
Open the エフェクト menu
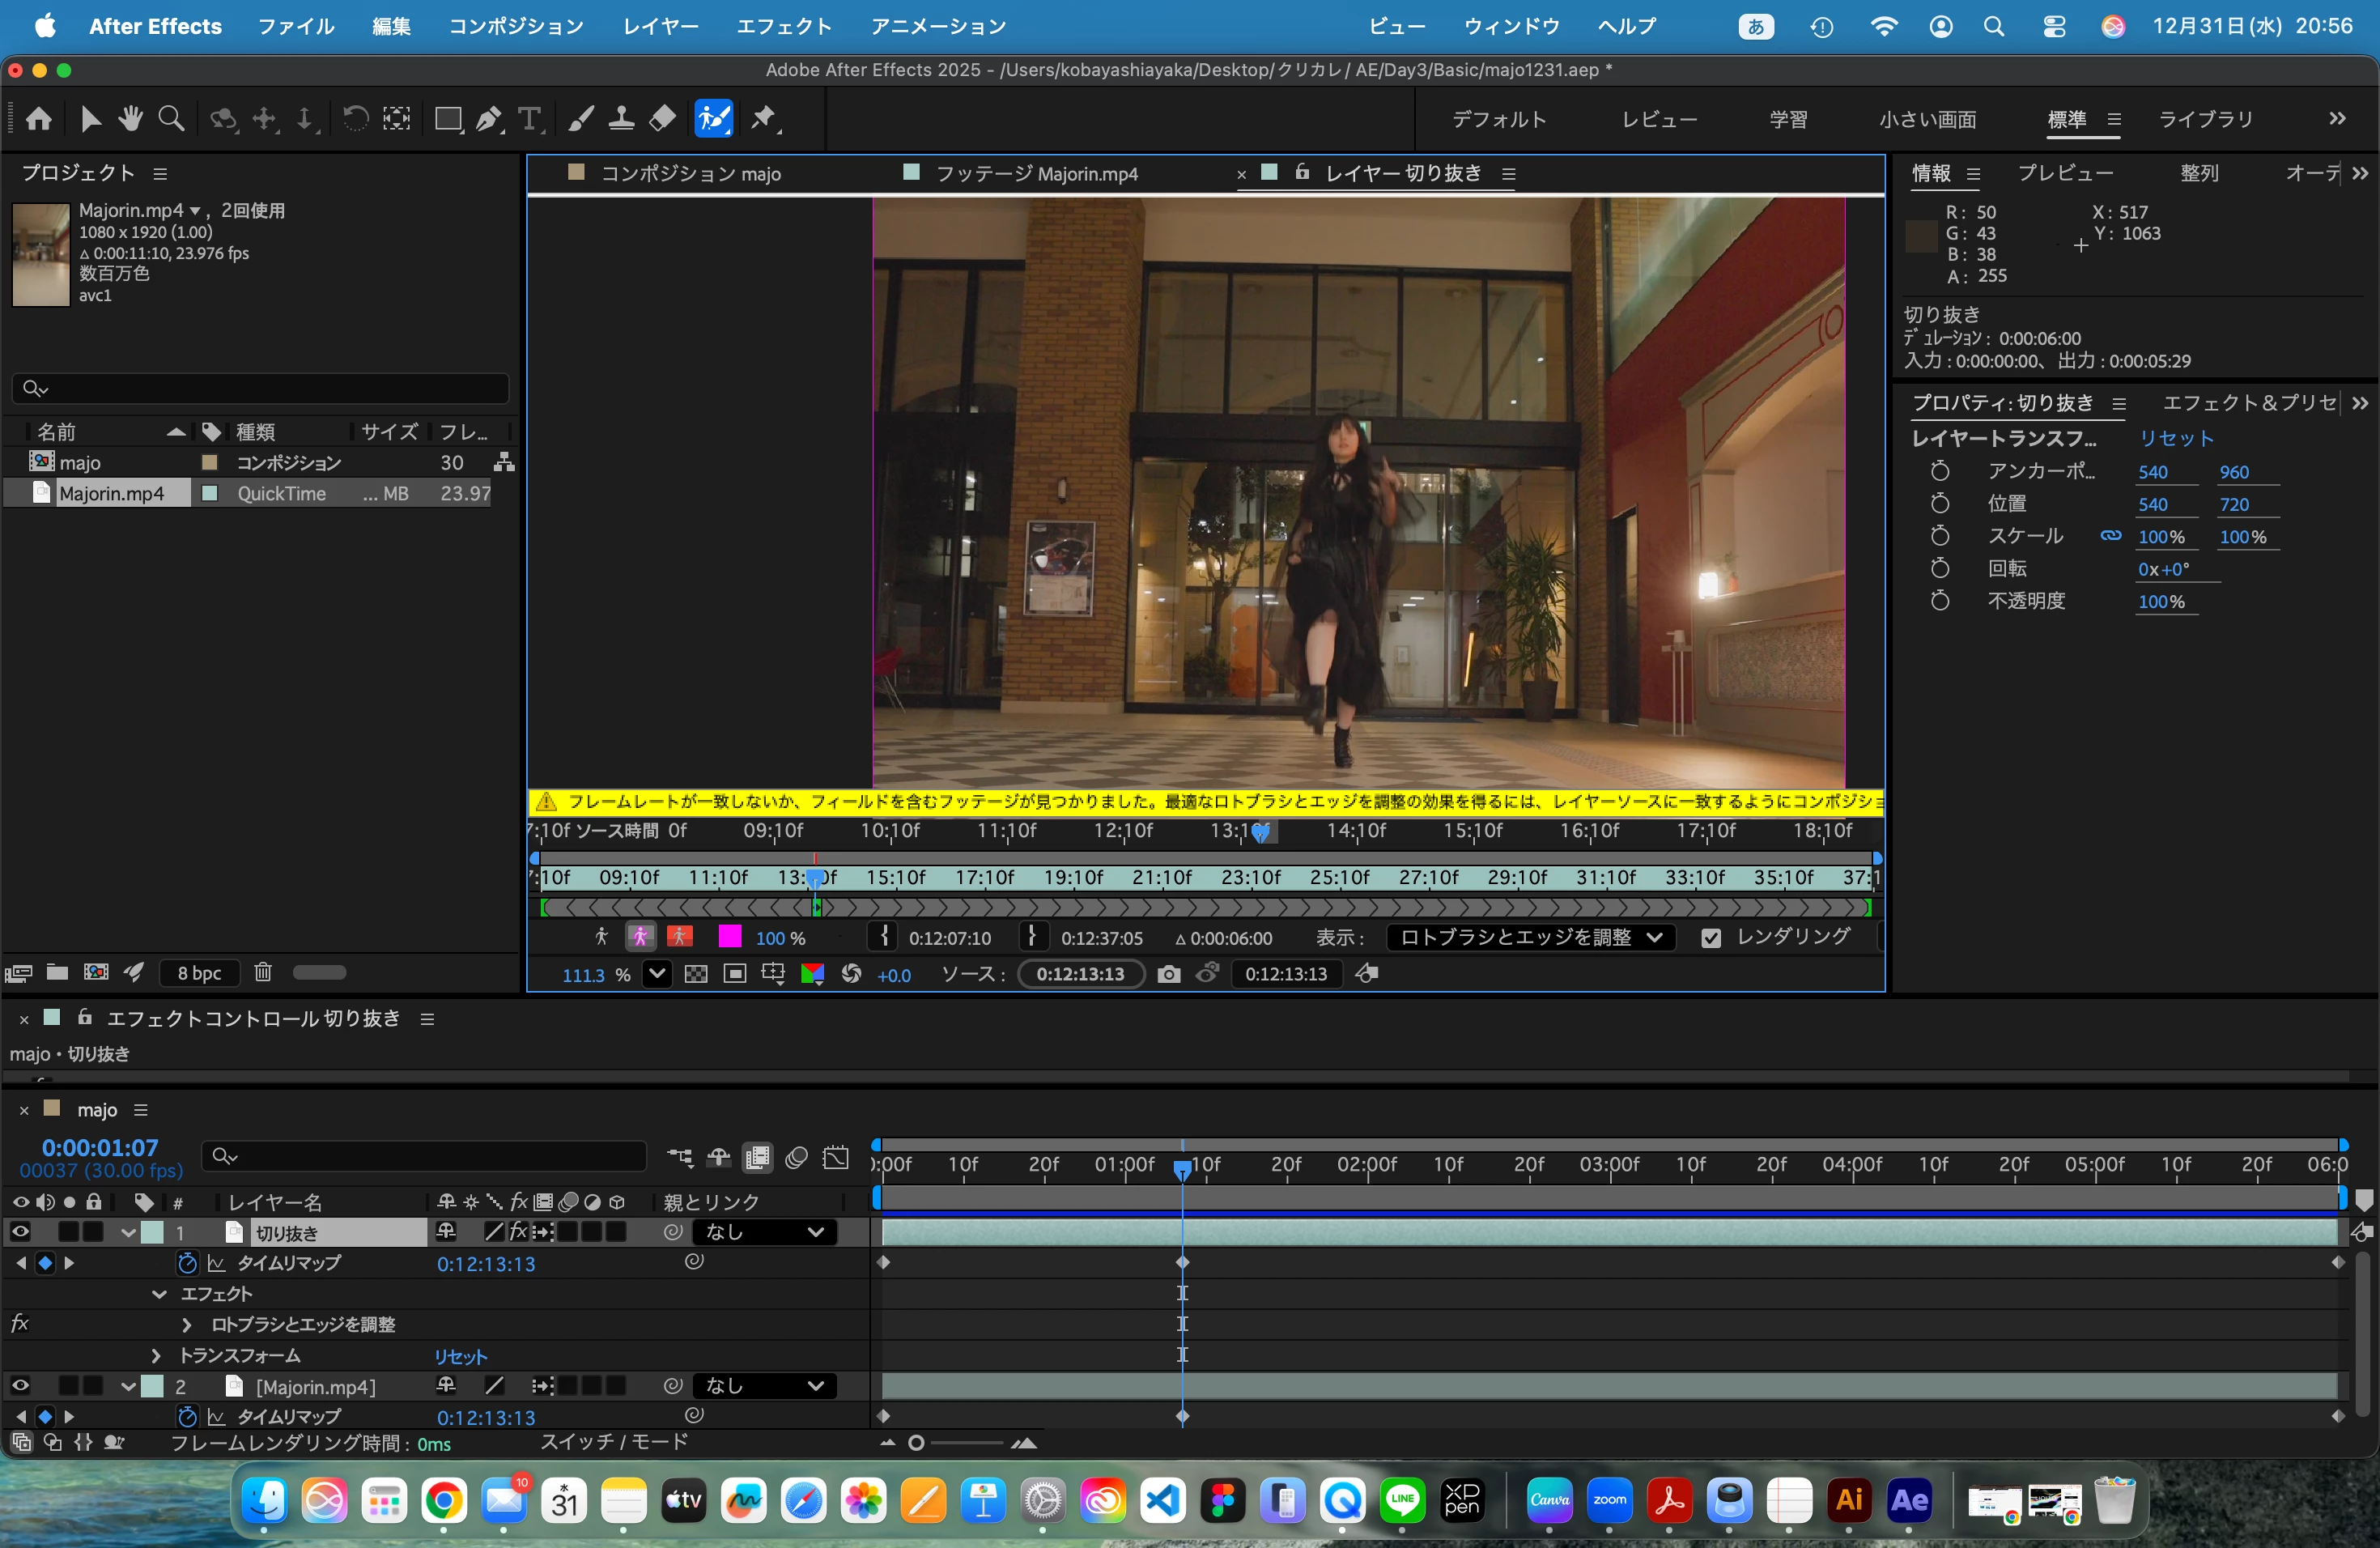(784, 26)
